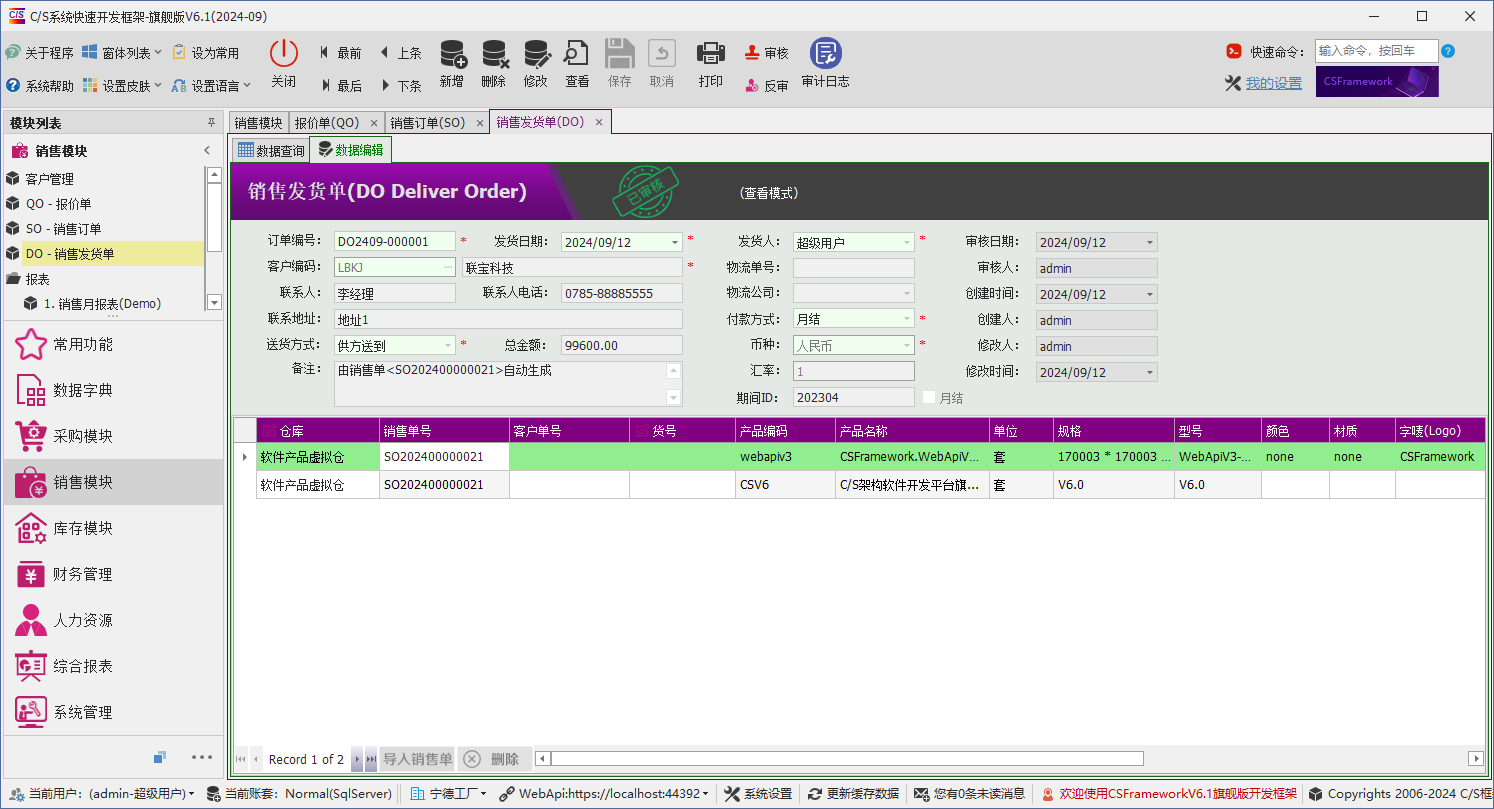
Task: Open 系统帮助 system help
Action: point(39,86)
